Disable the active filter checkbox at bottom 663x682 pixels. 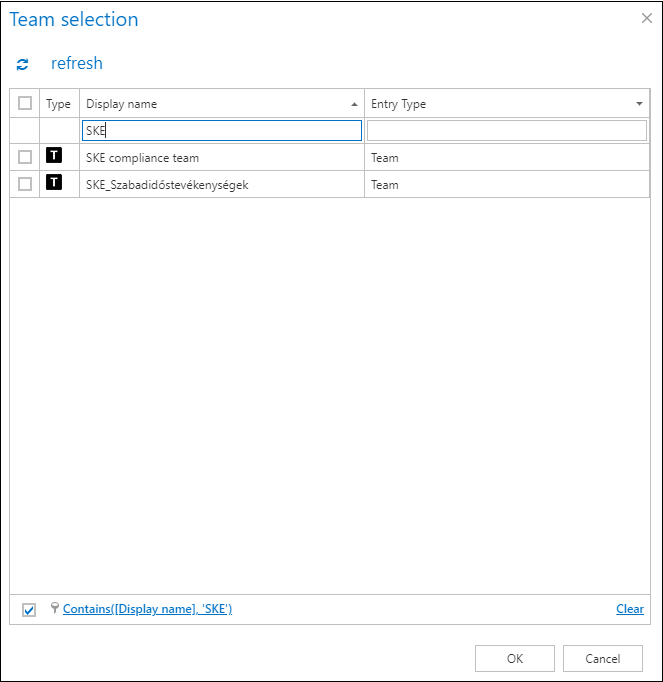(x=28, y=610)
